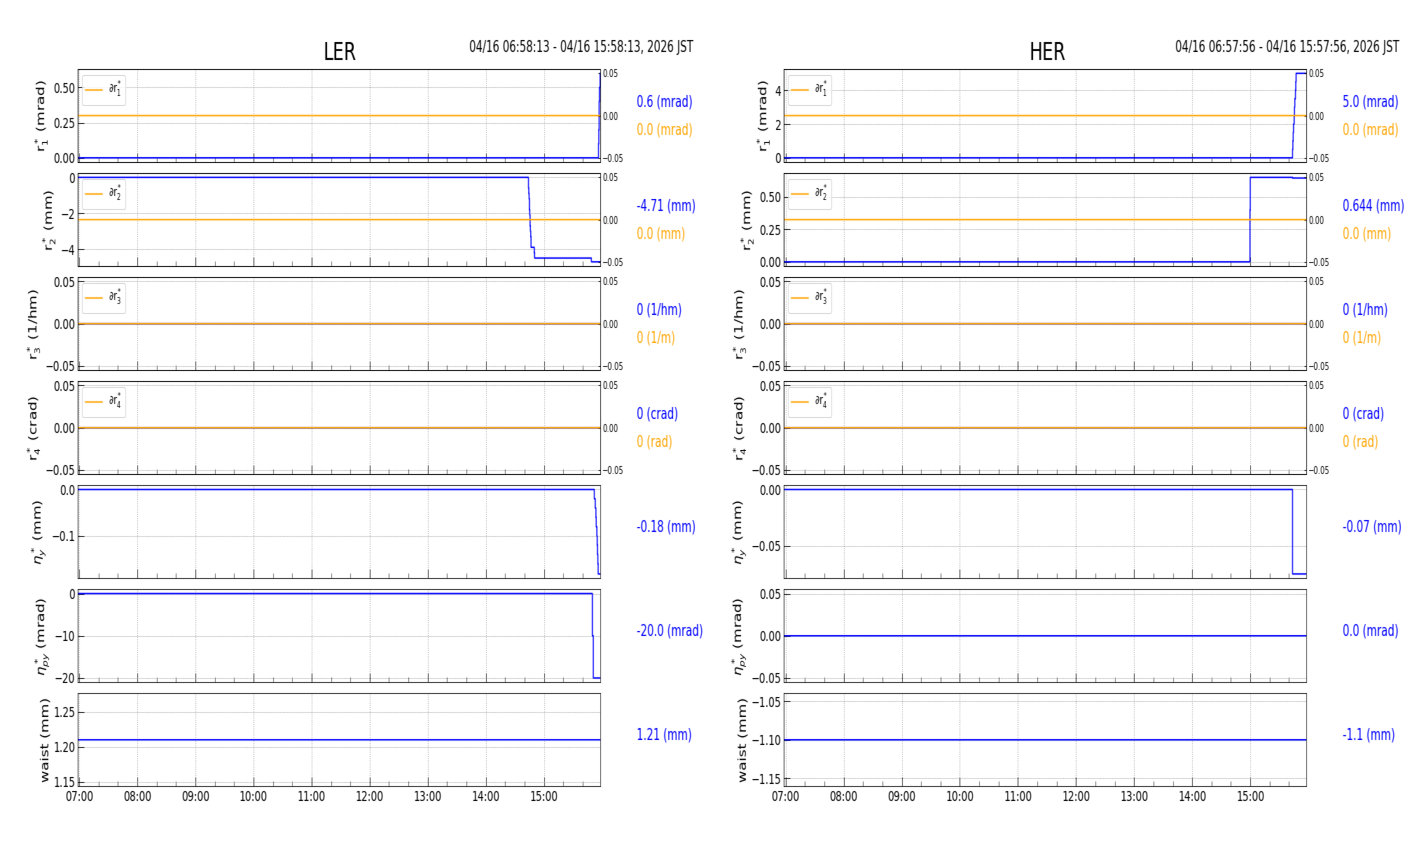The image size is (1412, 864).
Task: Click the HER waist value -1.1 (mm)
Action: tap(1368, 734)
